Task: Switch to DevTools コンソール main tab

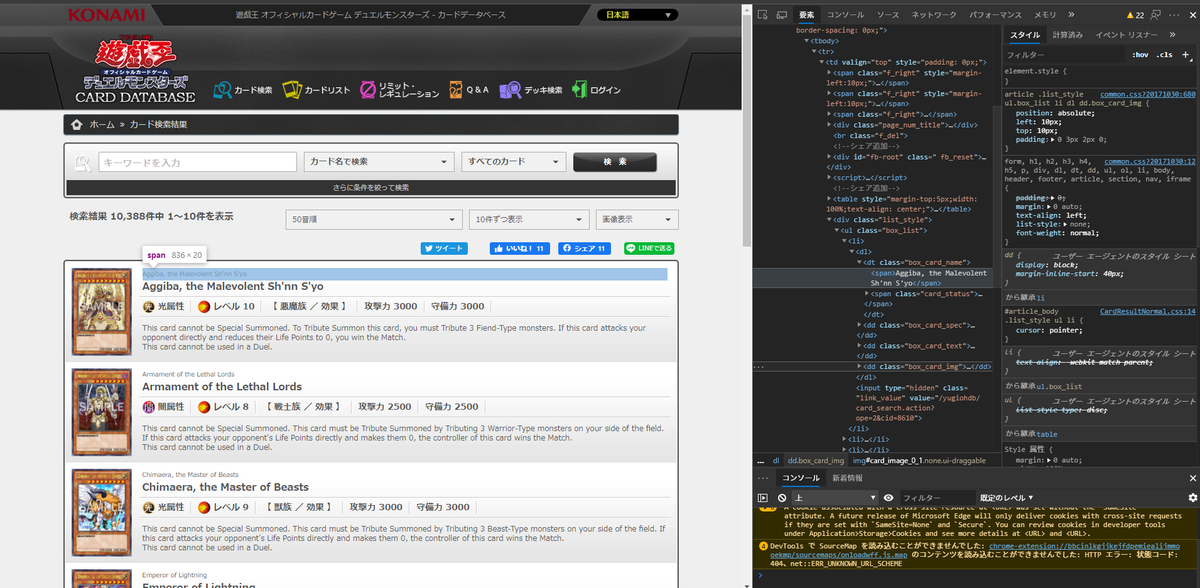Action: [x=845, y=15]
